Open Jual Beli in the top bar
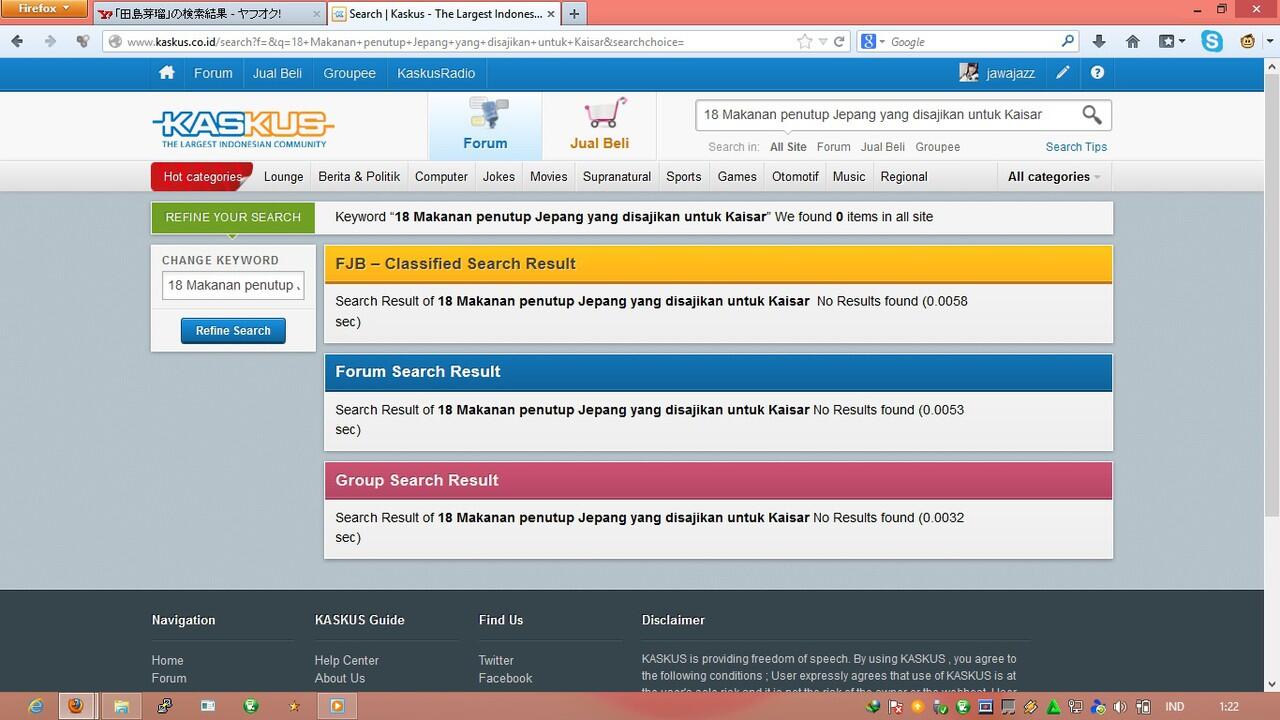The image size is (1280, 720). tap(277, 73)
